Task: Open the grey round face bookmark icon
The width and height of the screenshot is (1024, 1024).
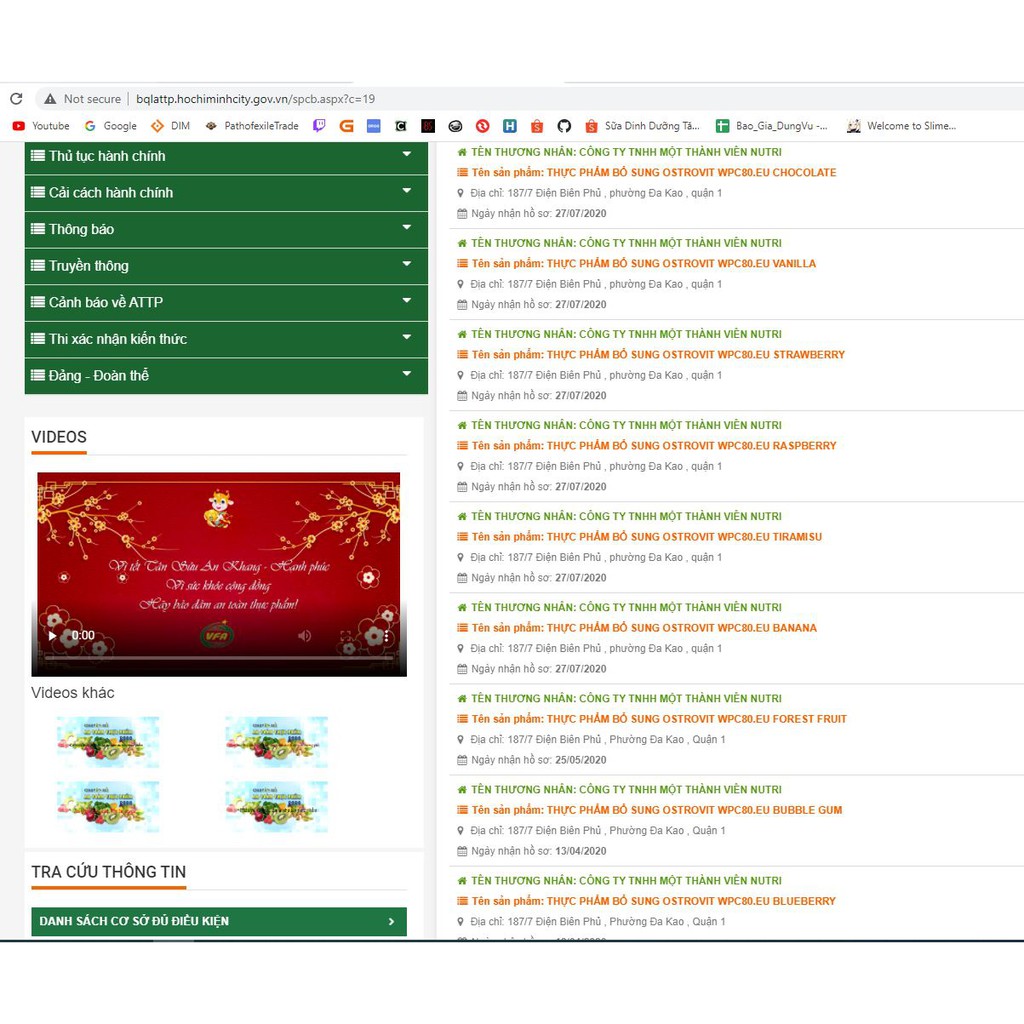Action: coord(455,126)
